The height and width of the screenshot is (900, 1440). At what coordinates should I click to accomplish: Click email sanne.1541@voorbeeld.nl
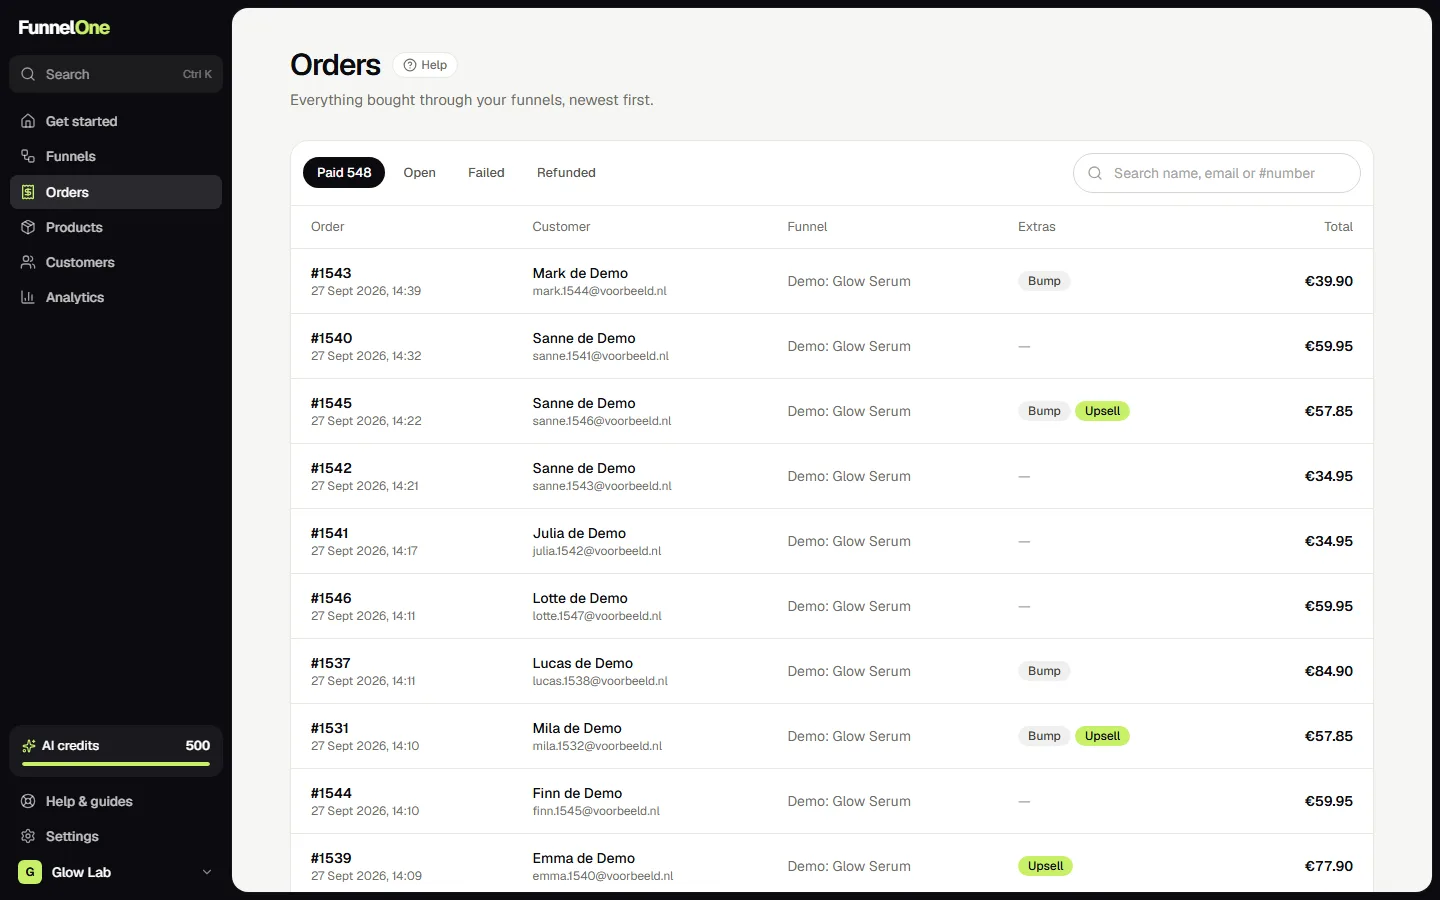click(x=600, y=356)
